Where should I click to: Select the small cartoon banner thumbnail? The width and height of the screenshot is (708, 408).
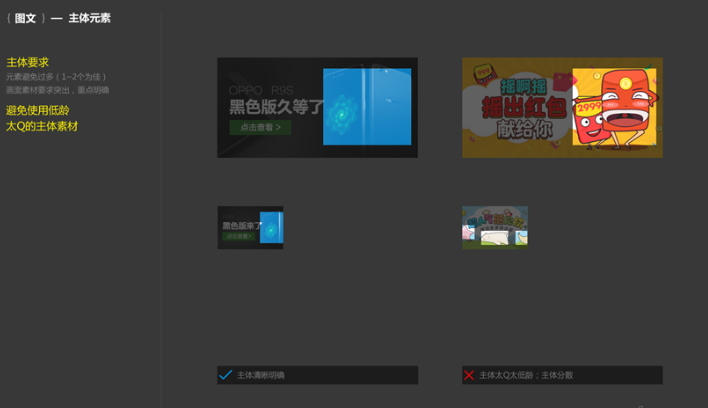coord(494,227)
